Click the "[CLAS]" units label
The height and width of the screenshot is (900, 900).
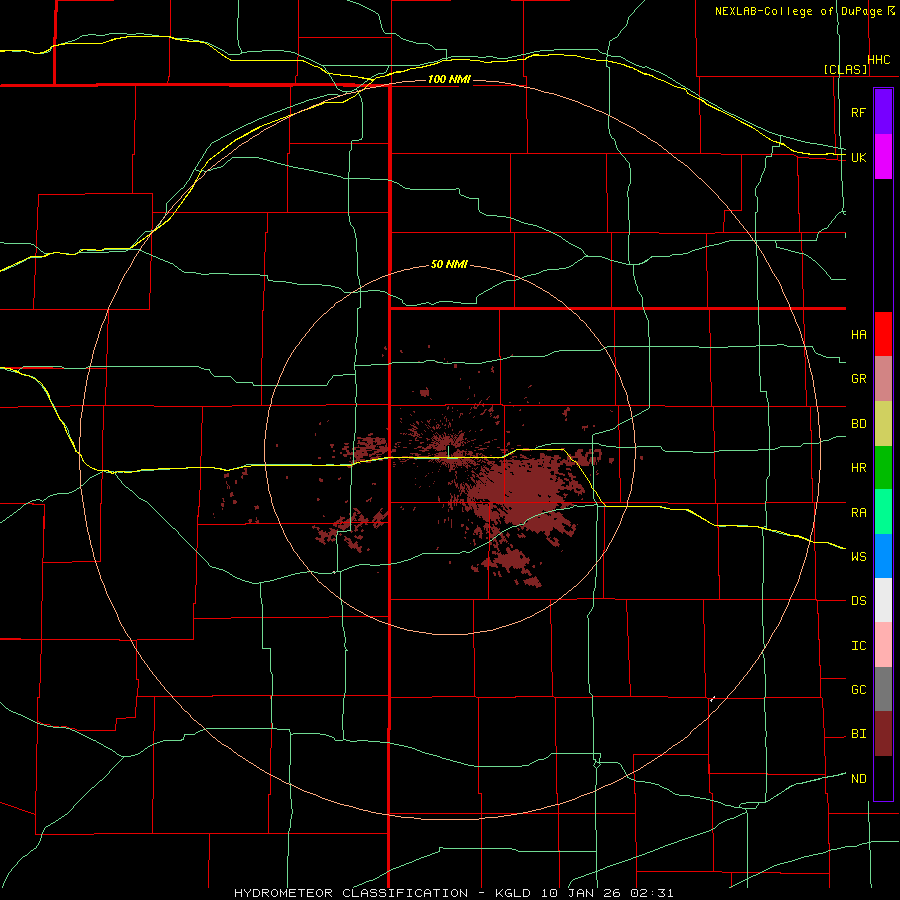pos(845,69)
